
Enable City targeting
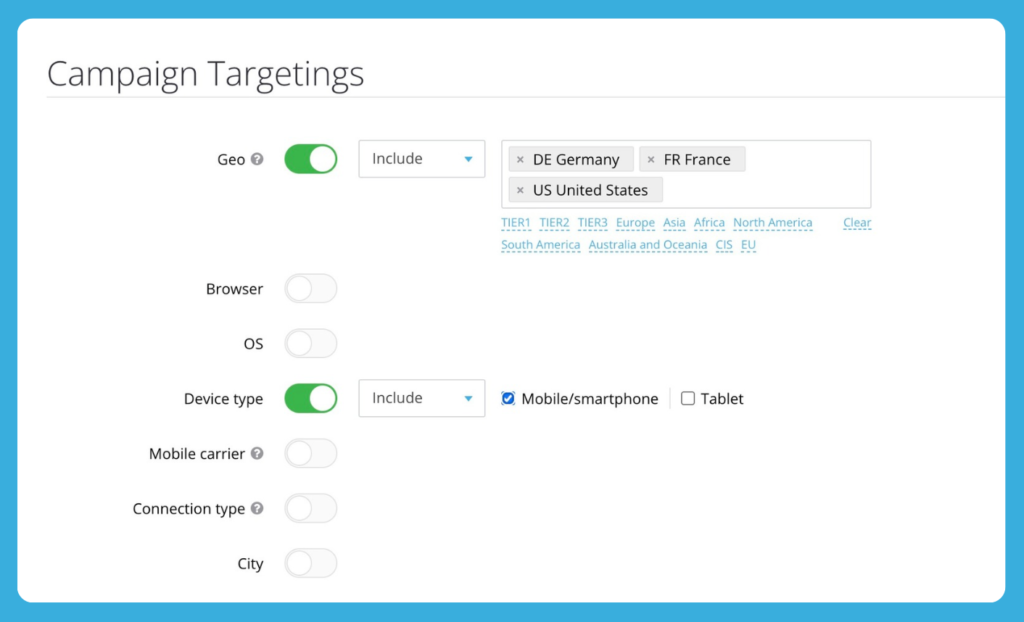[x=310, y=563]
